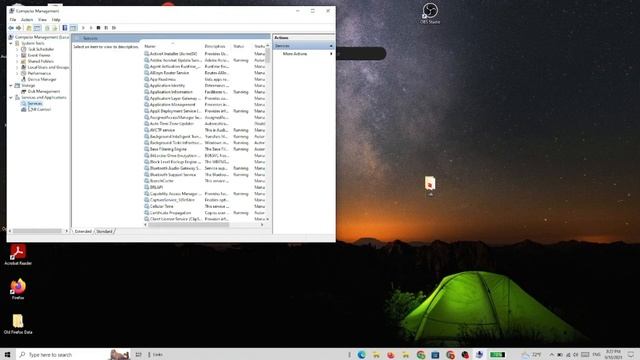This screenshot has width=640, height=360.
Task: Open the Firefox desktop icon
Action: (18, 289)
